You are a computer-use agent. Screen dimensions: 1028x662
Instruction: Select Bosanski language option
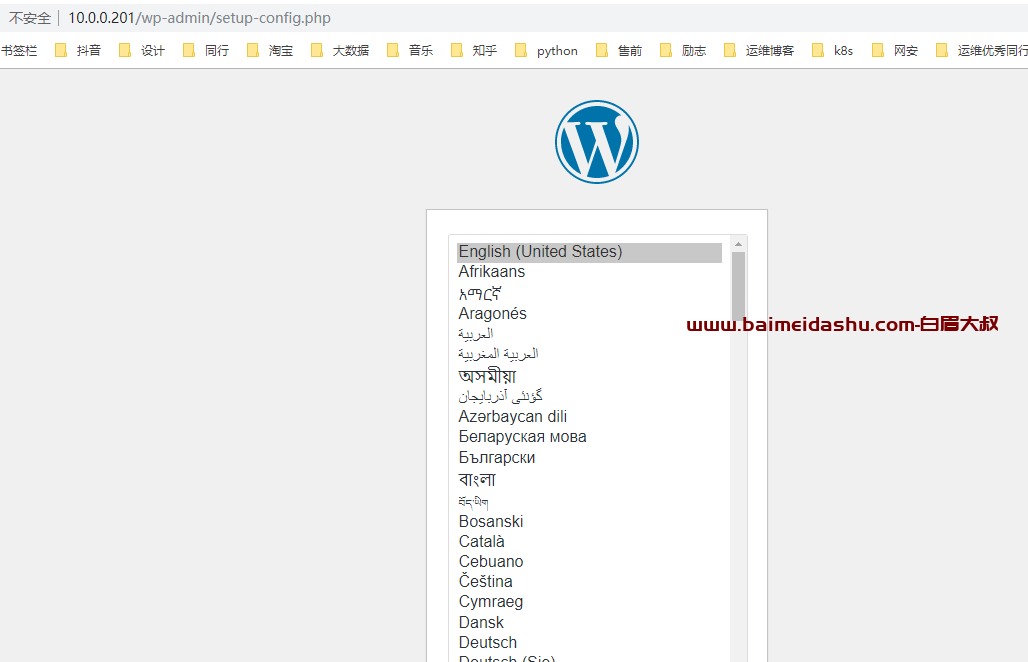point(589,521)
